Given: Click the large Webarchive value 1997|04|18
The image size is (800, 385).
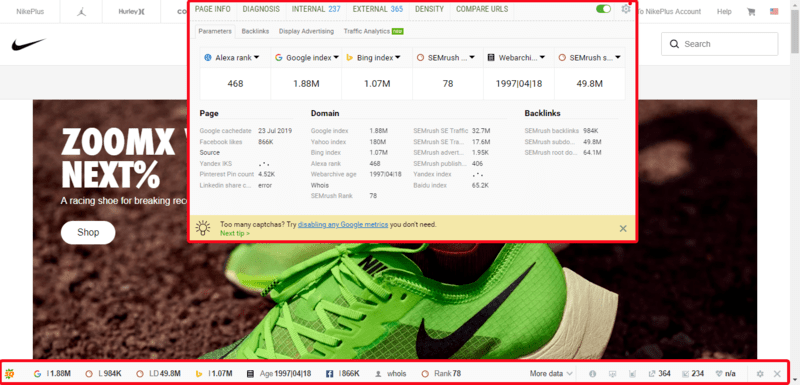Looking at the screenshot, I should [x=518, y=84].
